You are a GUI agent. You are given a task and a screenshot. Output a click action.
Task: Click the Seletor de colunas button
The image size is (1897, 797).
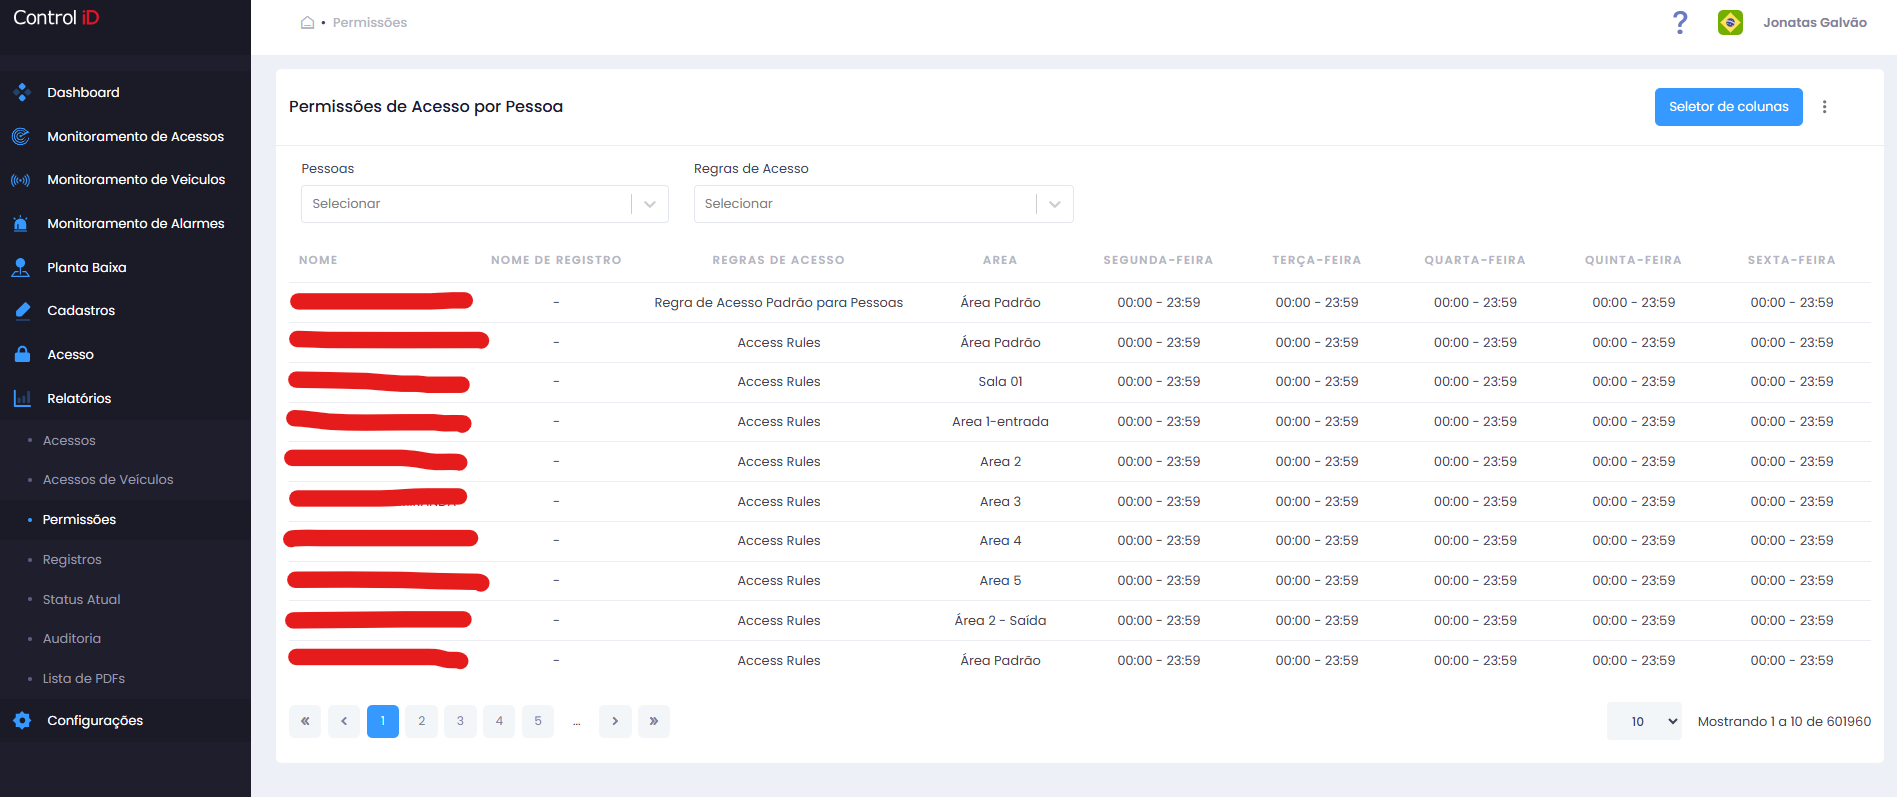[1728, 107]
